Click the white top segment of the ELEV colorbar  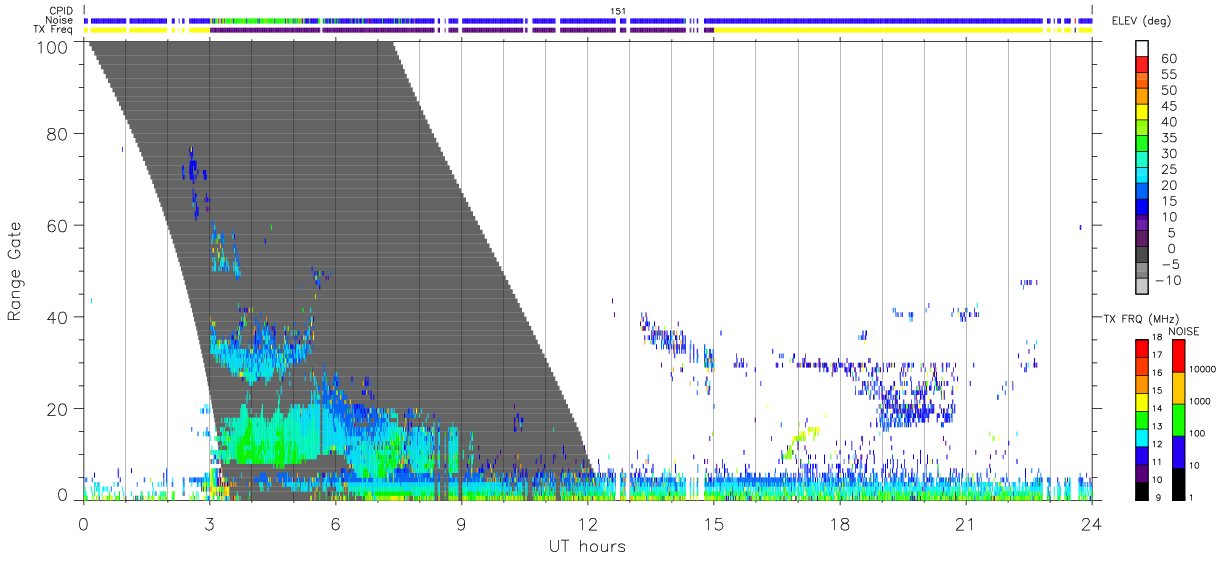pyautogui.click(x=1144, y=49)
